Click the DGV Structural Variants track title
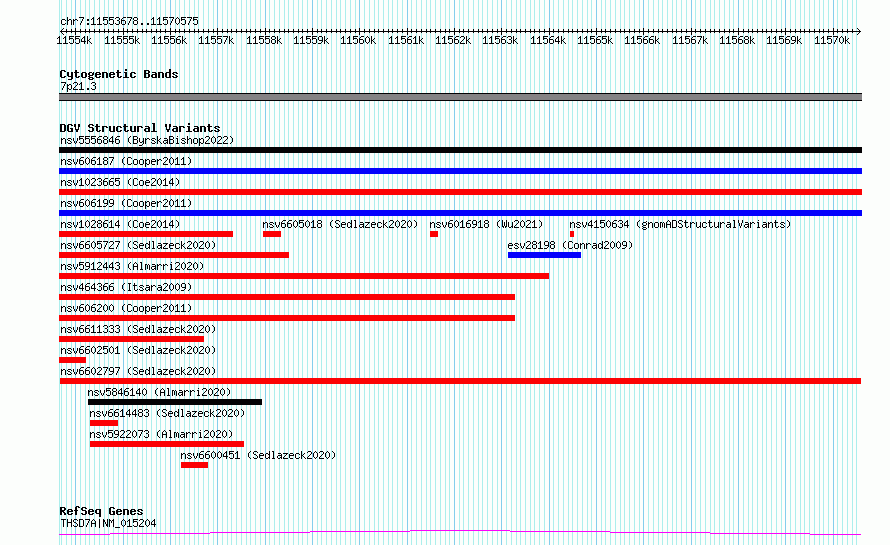The width and height of the screenshot is (890, 545). click(x=140, y=128)
